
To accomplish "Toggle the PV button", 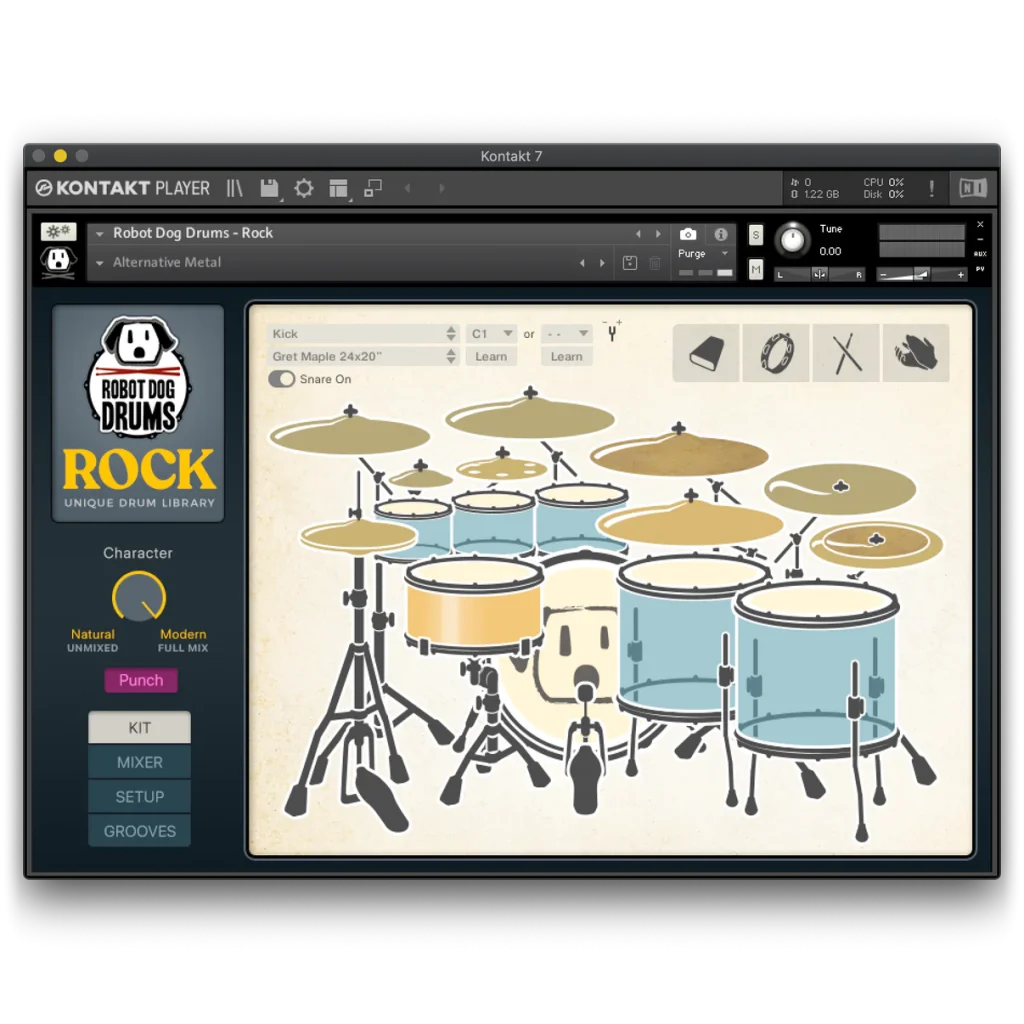I will click(980, 268).
